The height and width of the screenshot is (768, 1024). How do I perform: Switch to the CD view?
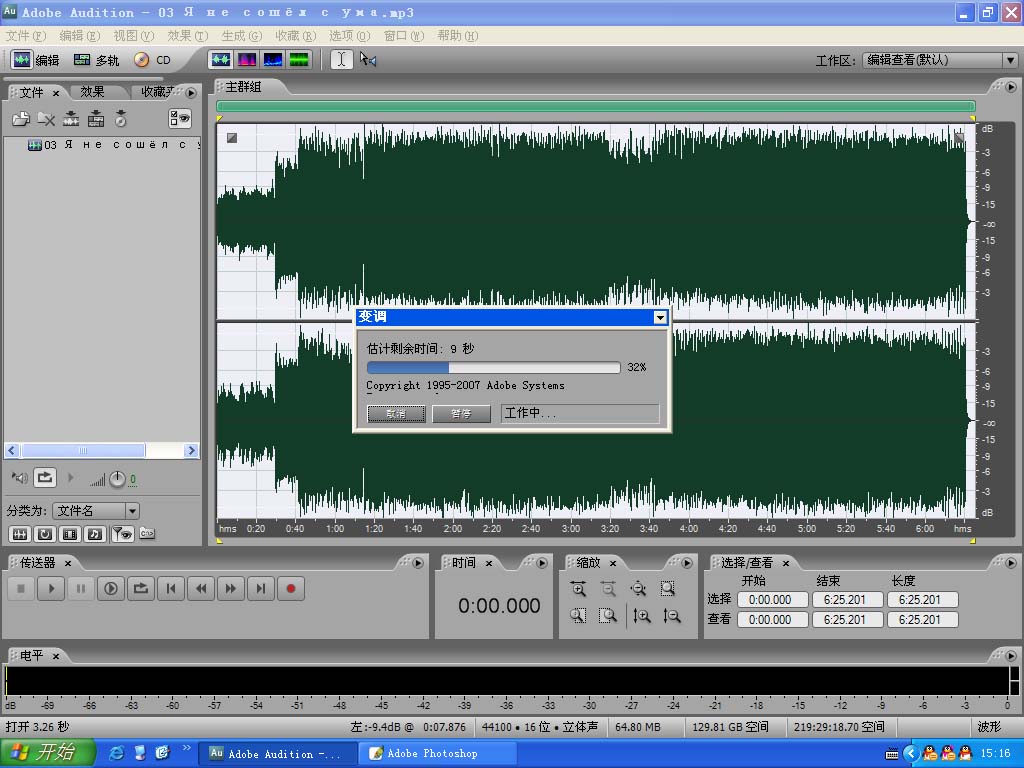pyautogui.click(x=152, y=60)
